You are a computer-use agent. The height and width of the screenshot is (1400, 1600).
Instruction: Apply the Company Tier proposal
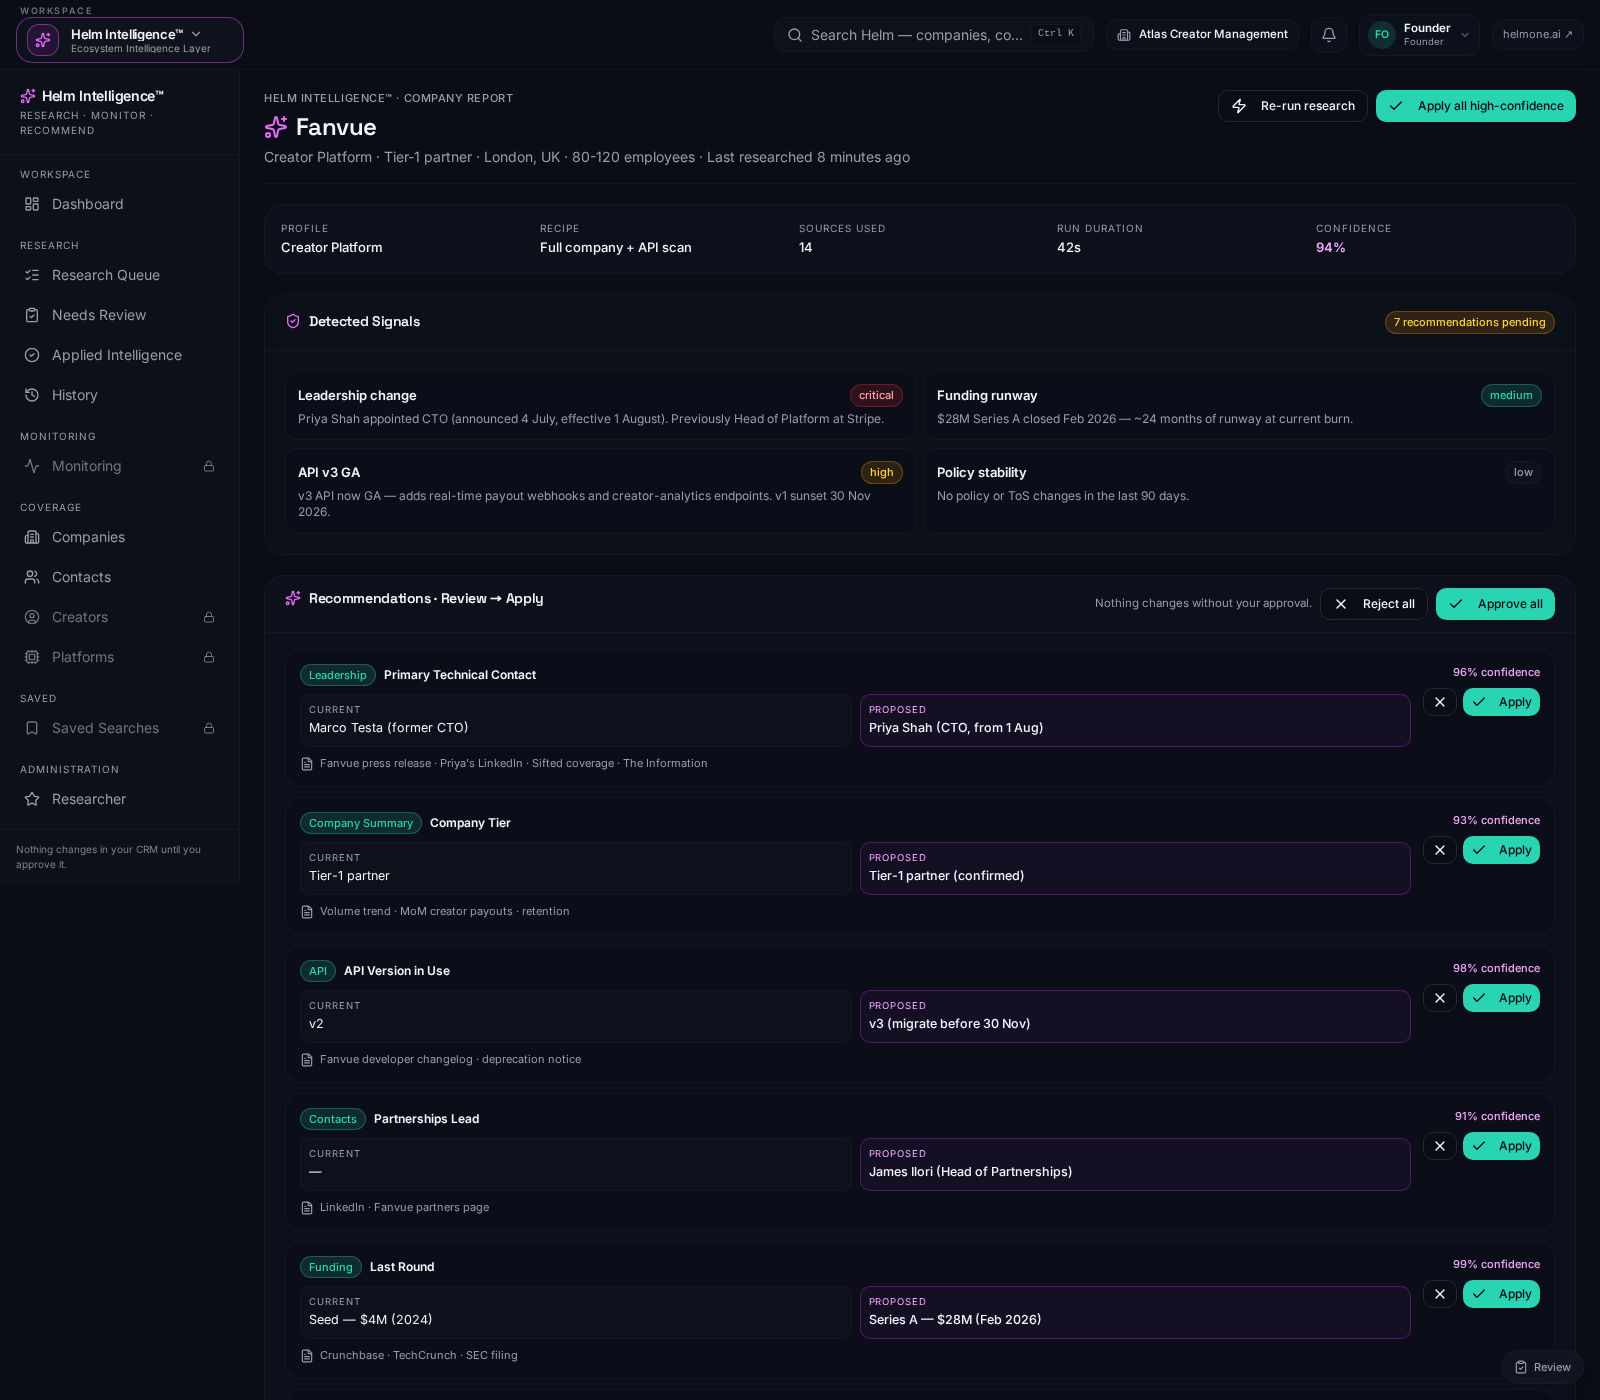coord(1501,850)
